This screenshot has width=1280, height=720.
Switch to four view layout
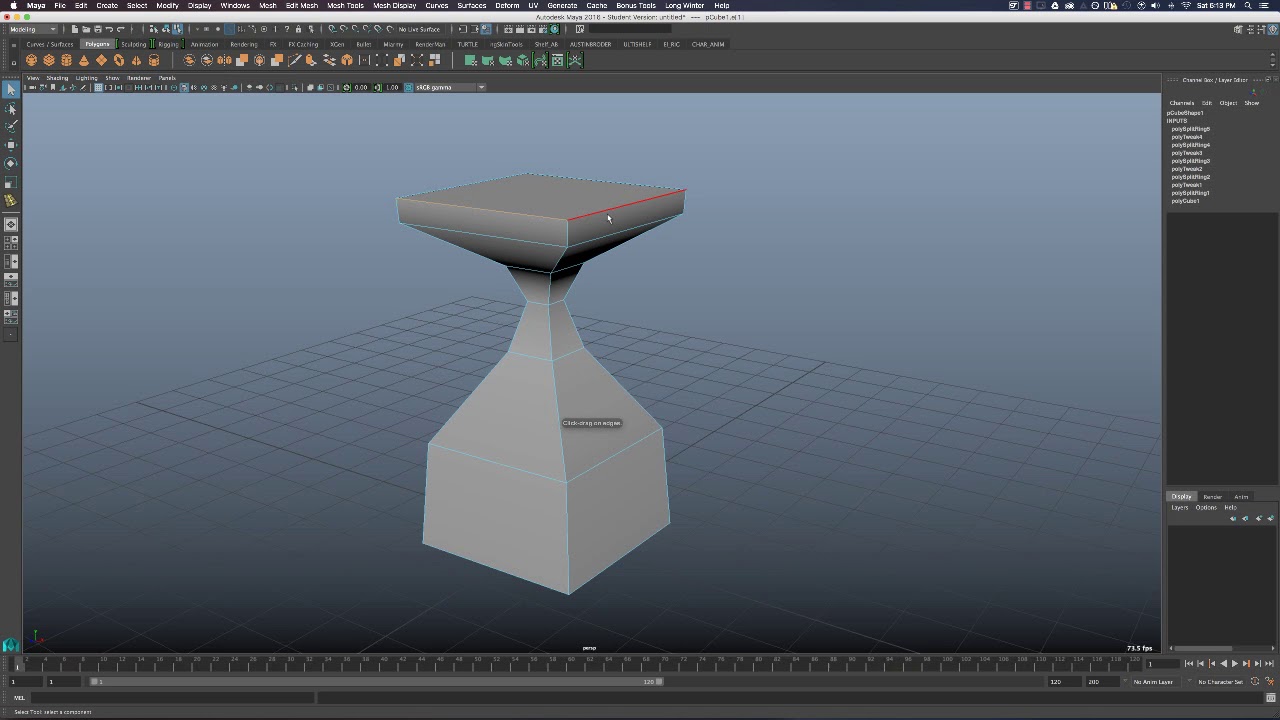pos(11,243)
